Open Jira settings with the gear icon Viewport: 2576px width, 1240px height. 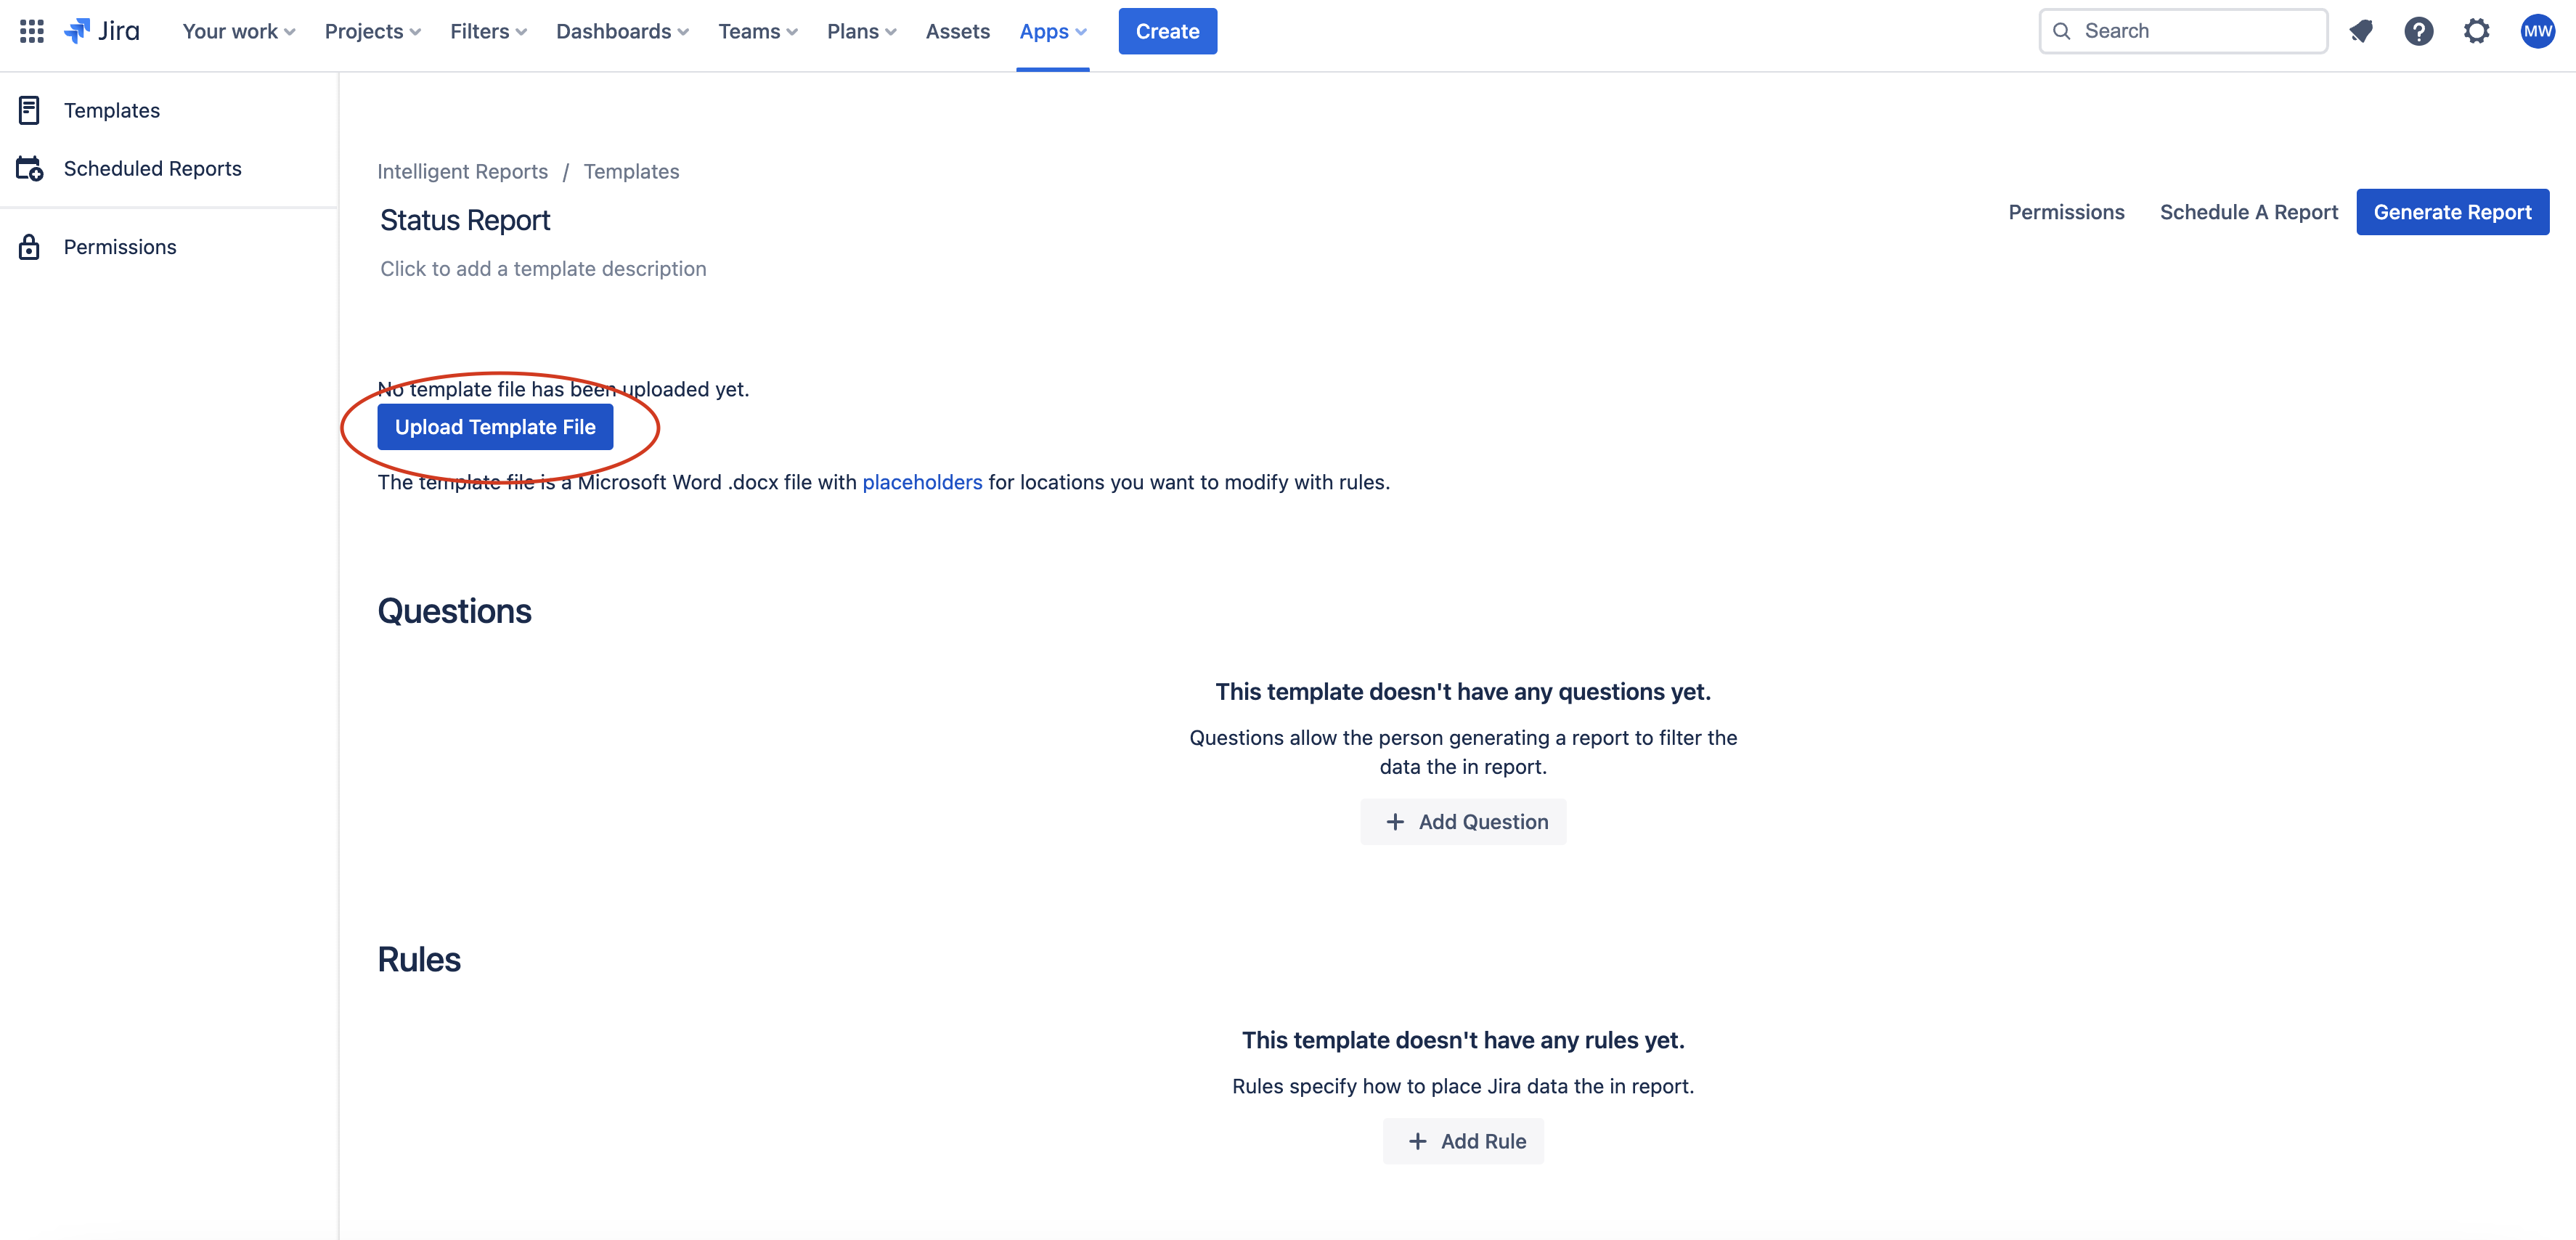pyautogui.click(x=2477, y=31)
